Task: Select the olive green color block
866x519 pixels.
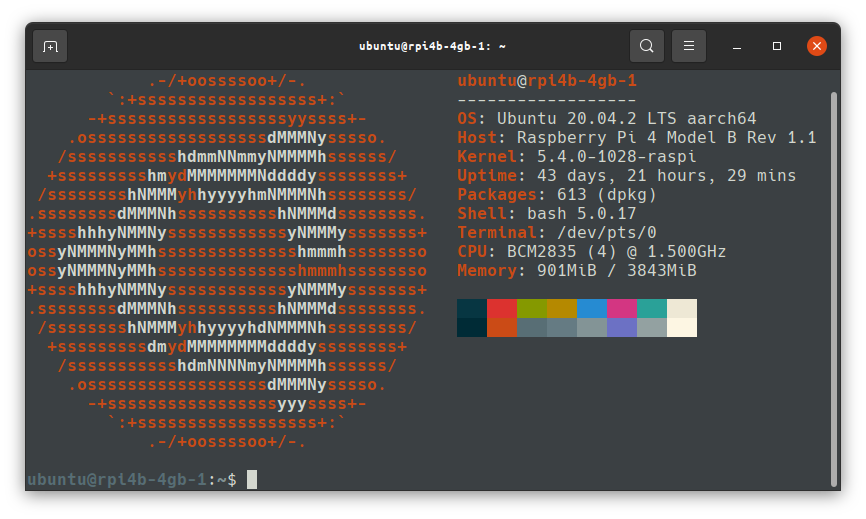Action: click(x=532, y=308)
